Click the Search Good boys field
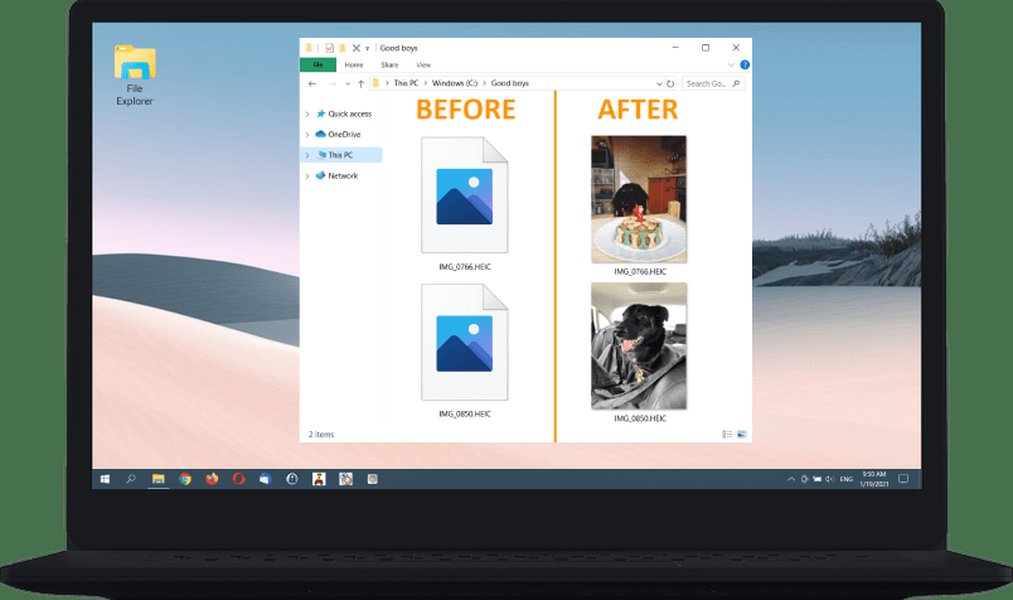This screenshot has width=1013, height=600. pyautogui.click(x=713, y=84)
